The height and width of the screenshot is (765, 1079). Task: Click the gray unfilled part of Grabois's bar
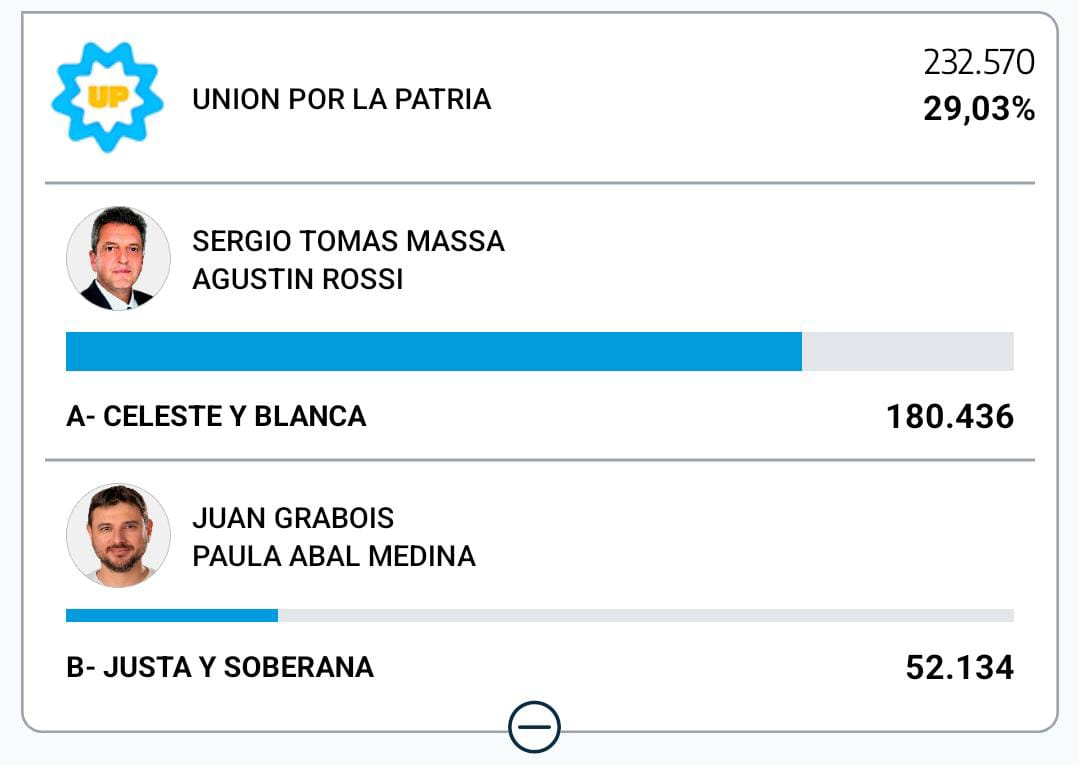coord(645,615)
